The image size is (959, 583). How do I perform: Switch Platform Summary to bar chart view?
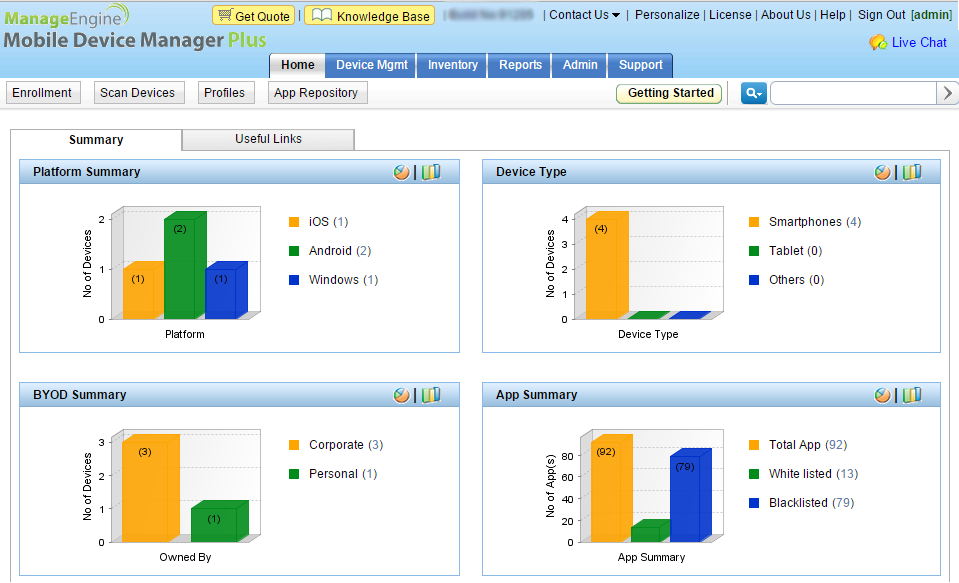tap(431, 173)
